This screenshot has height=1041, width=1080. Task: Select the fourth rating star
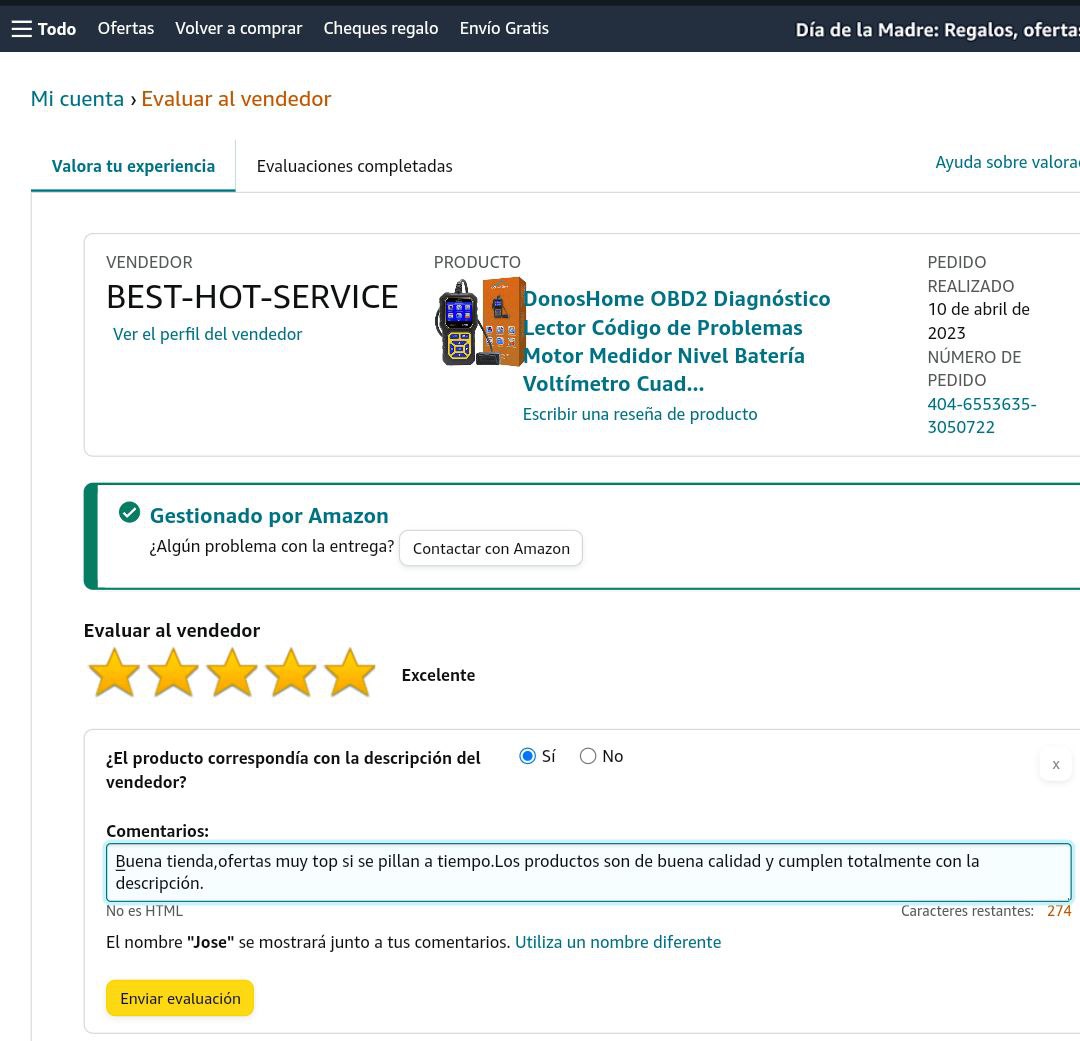coord(291,673)
